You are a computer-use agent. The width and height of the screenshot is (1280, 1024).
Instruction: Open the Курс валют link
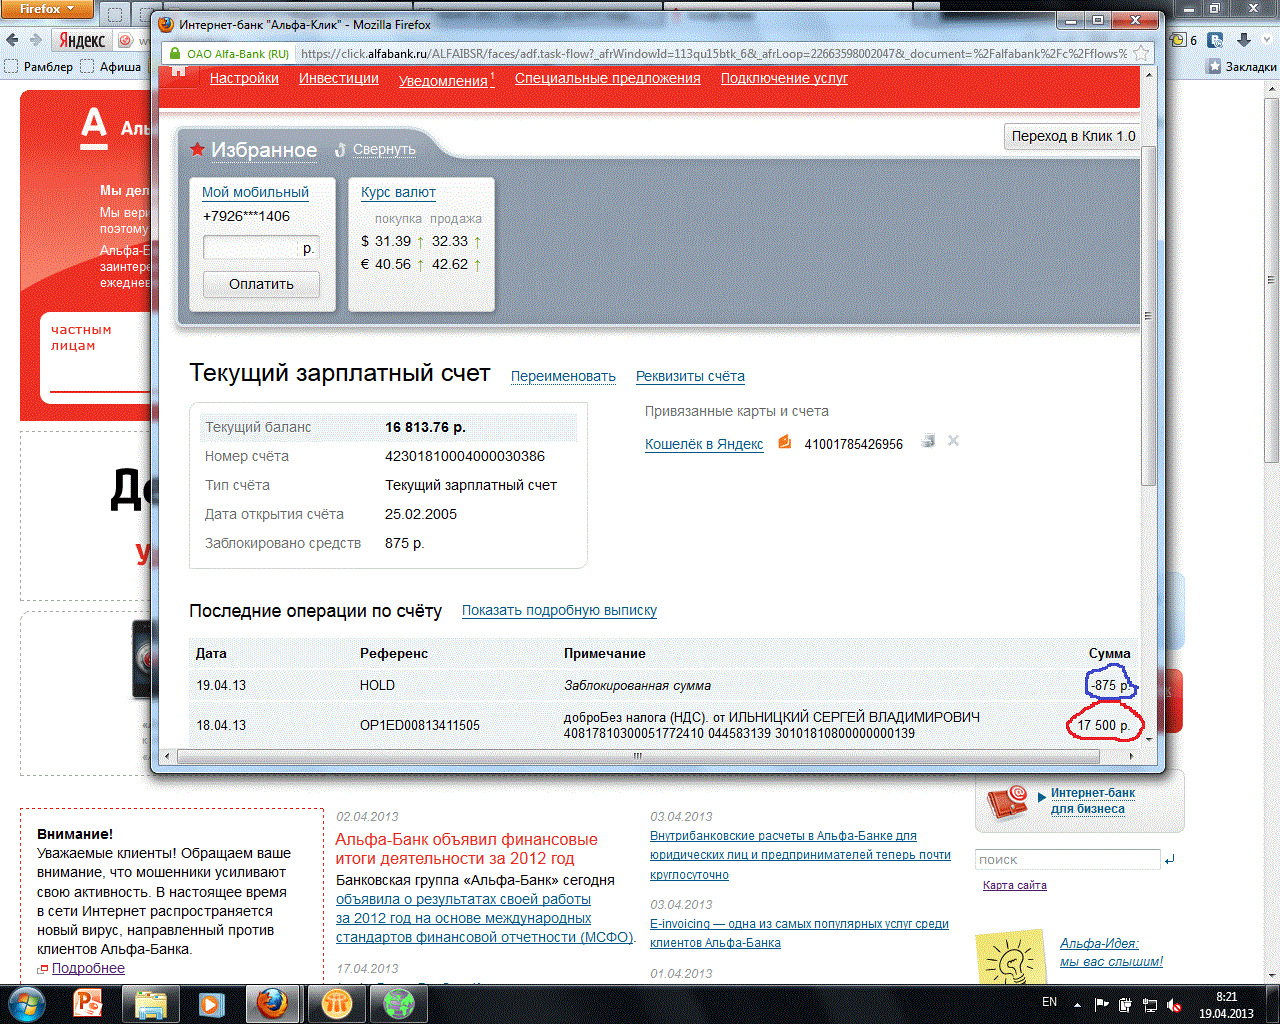398,192
